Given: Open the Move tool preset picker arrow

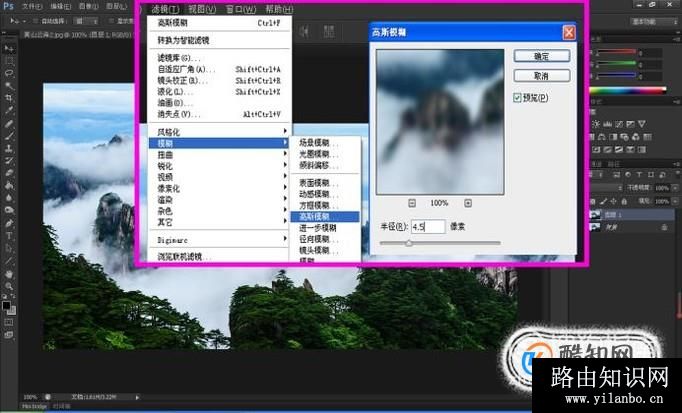Looking at the screenshot, I should point(23,21).
